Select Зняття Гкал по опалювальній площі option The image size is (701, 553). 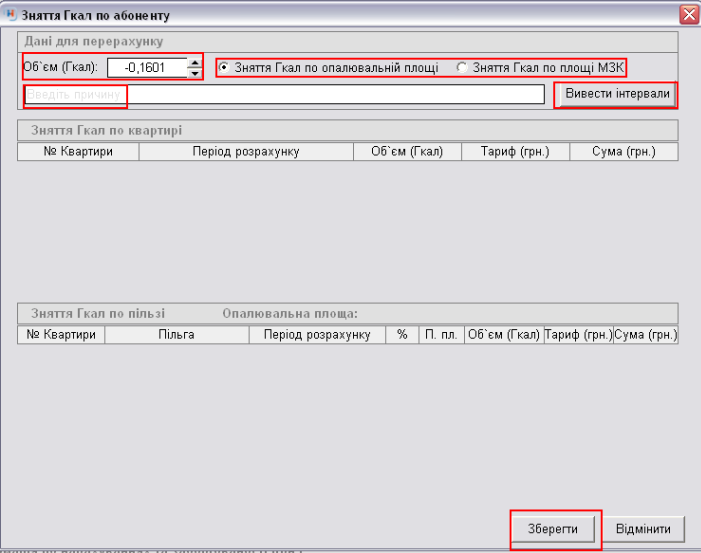[x=224, y=68]
